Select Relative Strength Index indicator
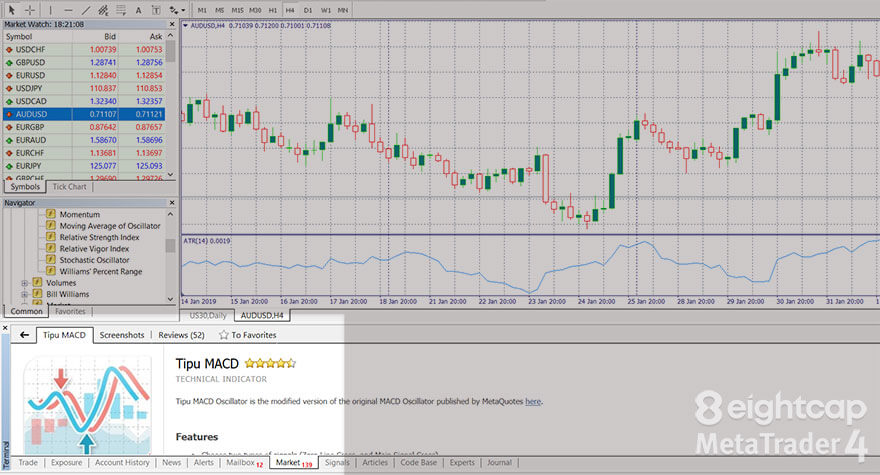Viewport: 880px width, 475px height. (x=99, y=237)
